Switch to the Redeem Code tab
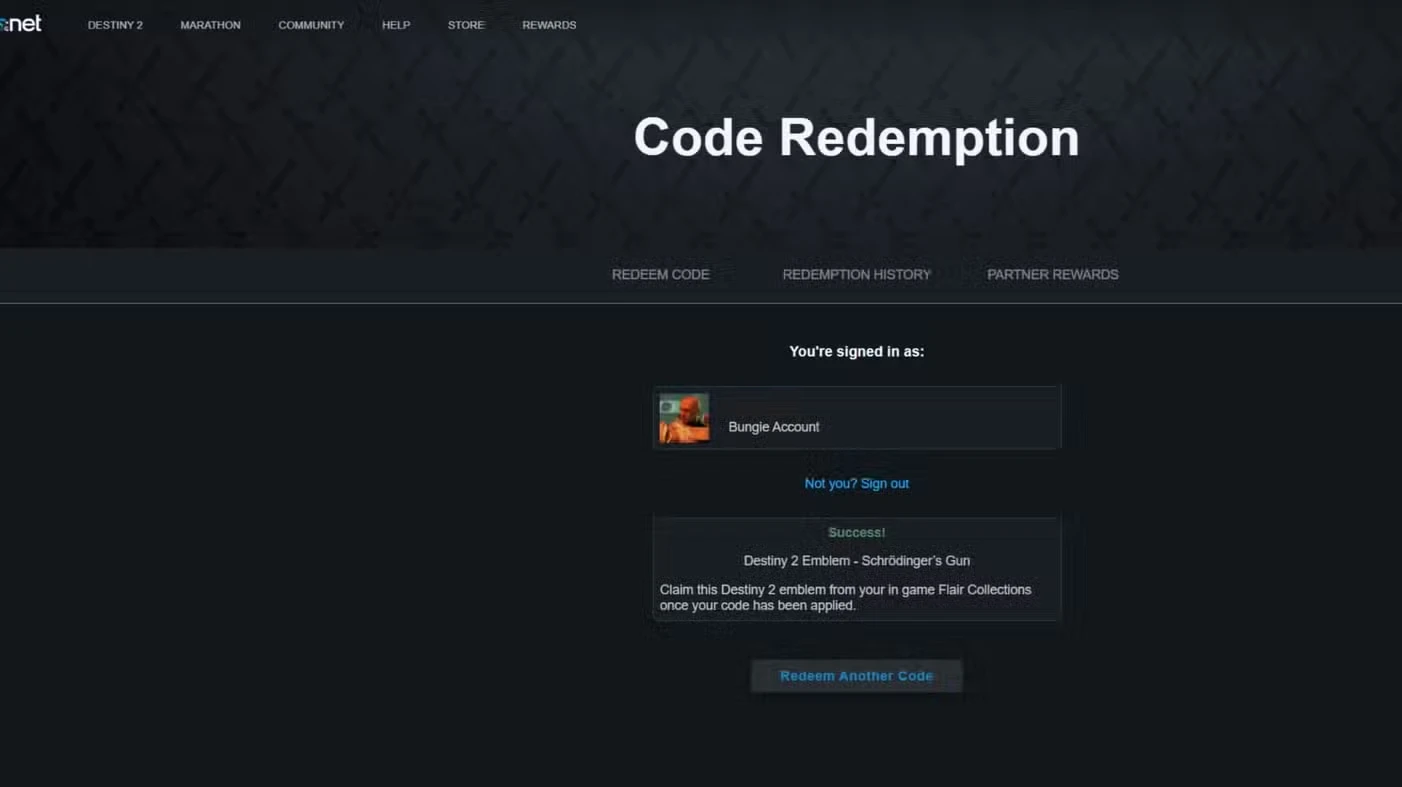Viewport: 1402px width, 787px height. tap(660, 274)
